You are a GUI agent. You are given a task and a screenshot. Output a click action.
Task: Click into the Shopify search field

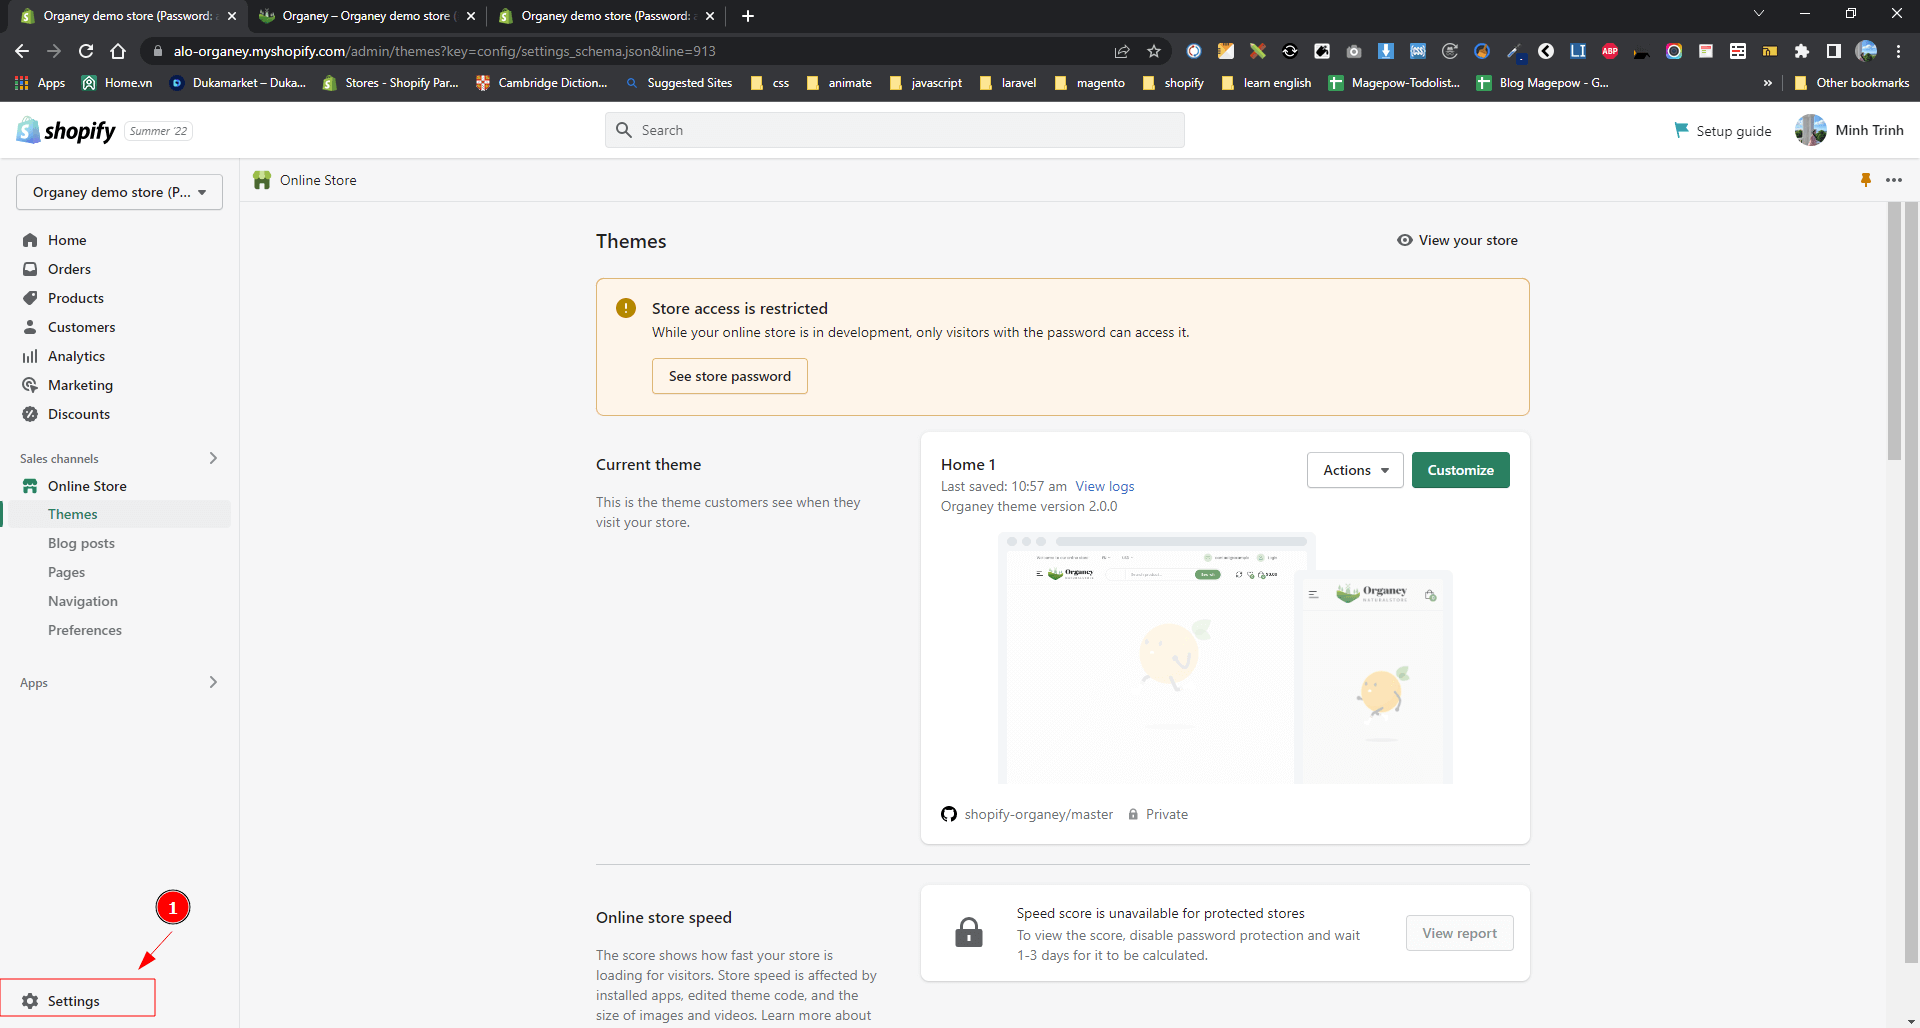click(x=895, y=130)
